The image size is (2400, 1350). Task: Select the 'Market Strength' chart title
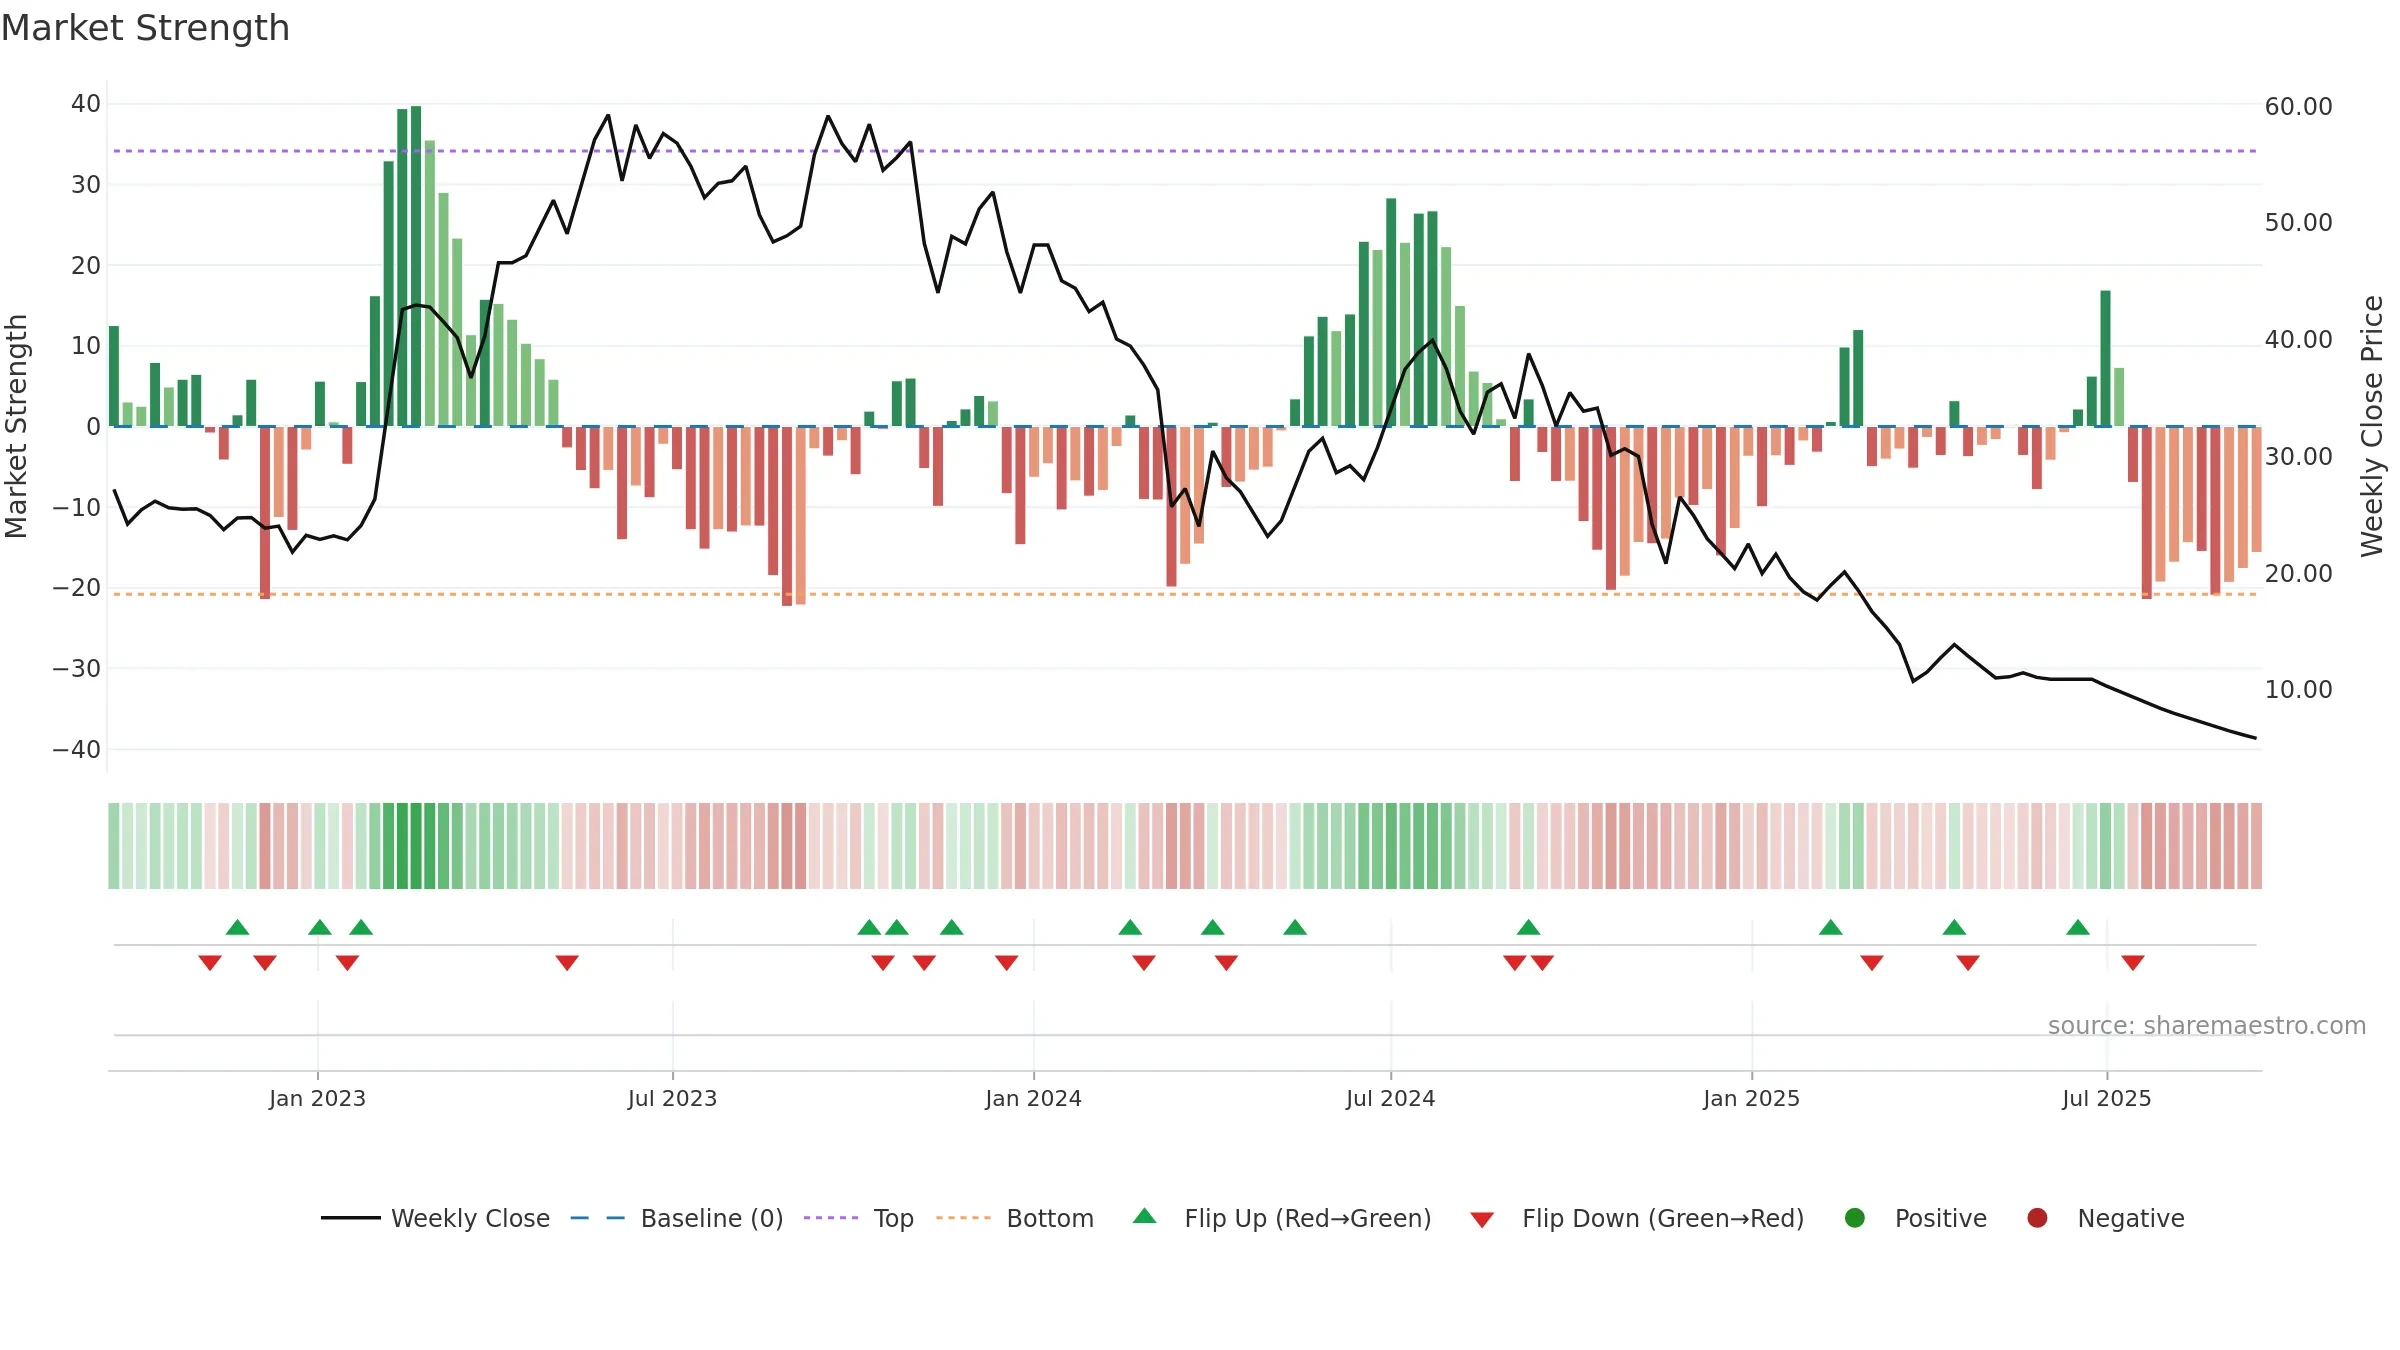tap(145, 28)
